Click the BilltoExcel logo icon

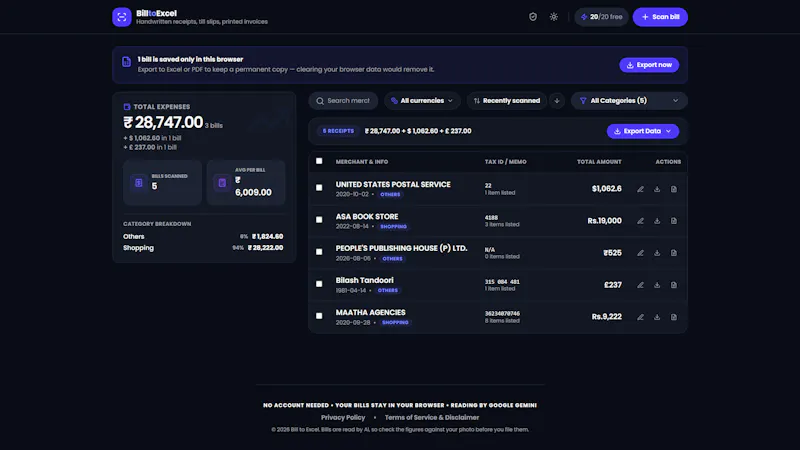122,17
